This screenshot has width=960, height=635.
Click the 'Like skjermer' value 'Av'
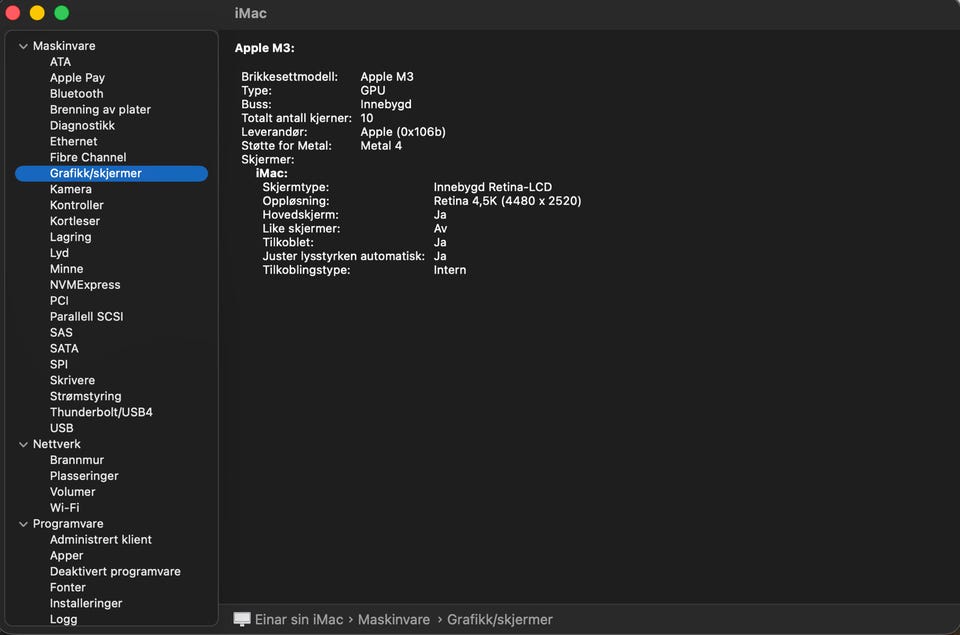440,228
